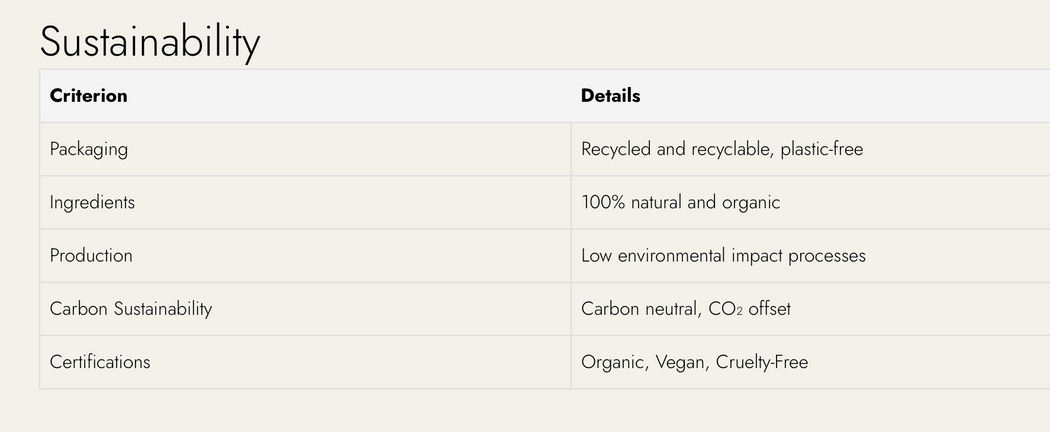Viewport: 1050px width, 432px height.
Task: Click 'Organic, Vegan, Cruelty-Free' cell
Action: tap(694, 361)
